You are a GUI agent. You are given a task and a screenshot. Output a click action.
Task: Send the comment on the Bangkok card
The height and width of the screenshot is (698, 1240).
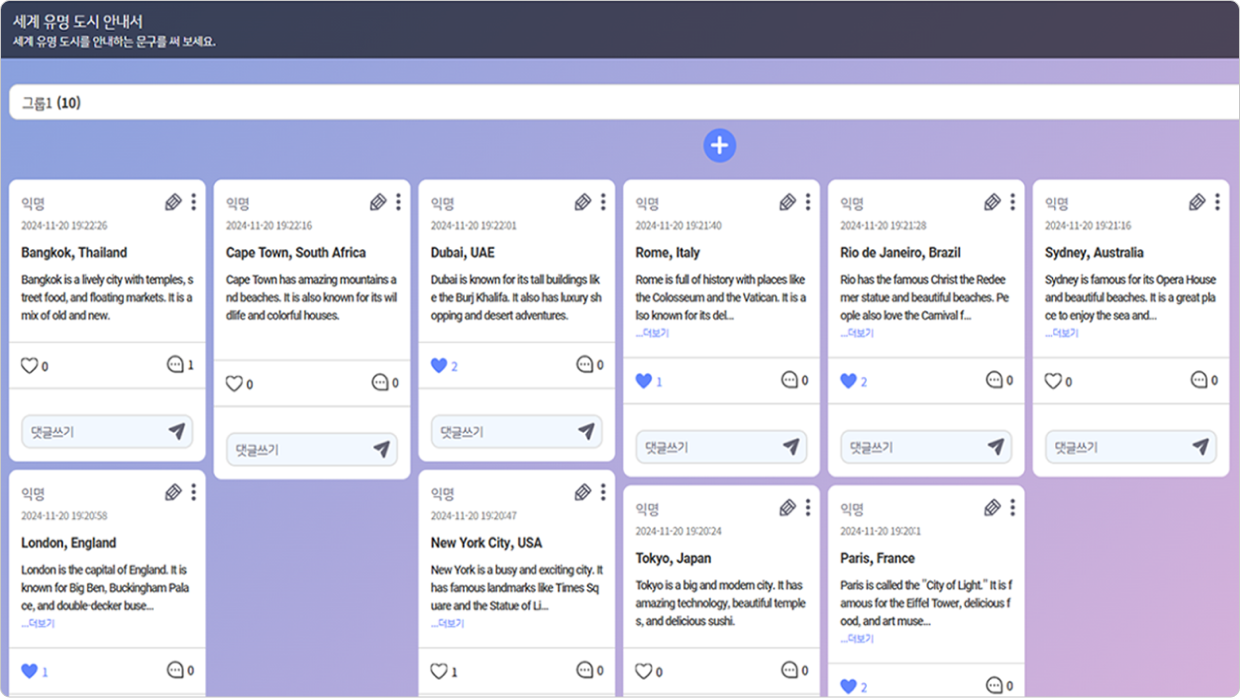[177, 432]
